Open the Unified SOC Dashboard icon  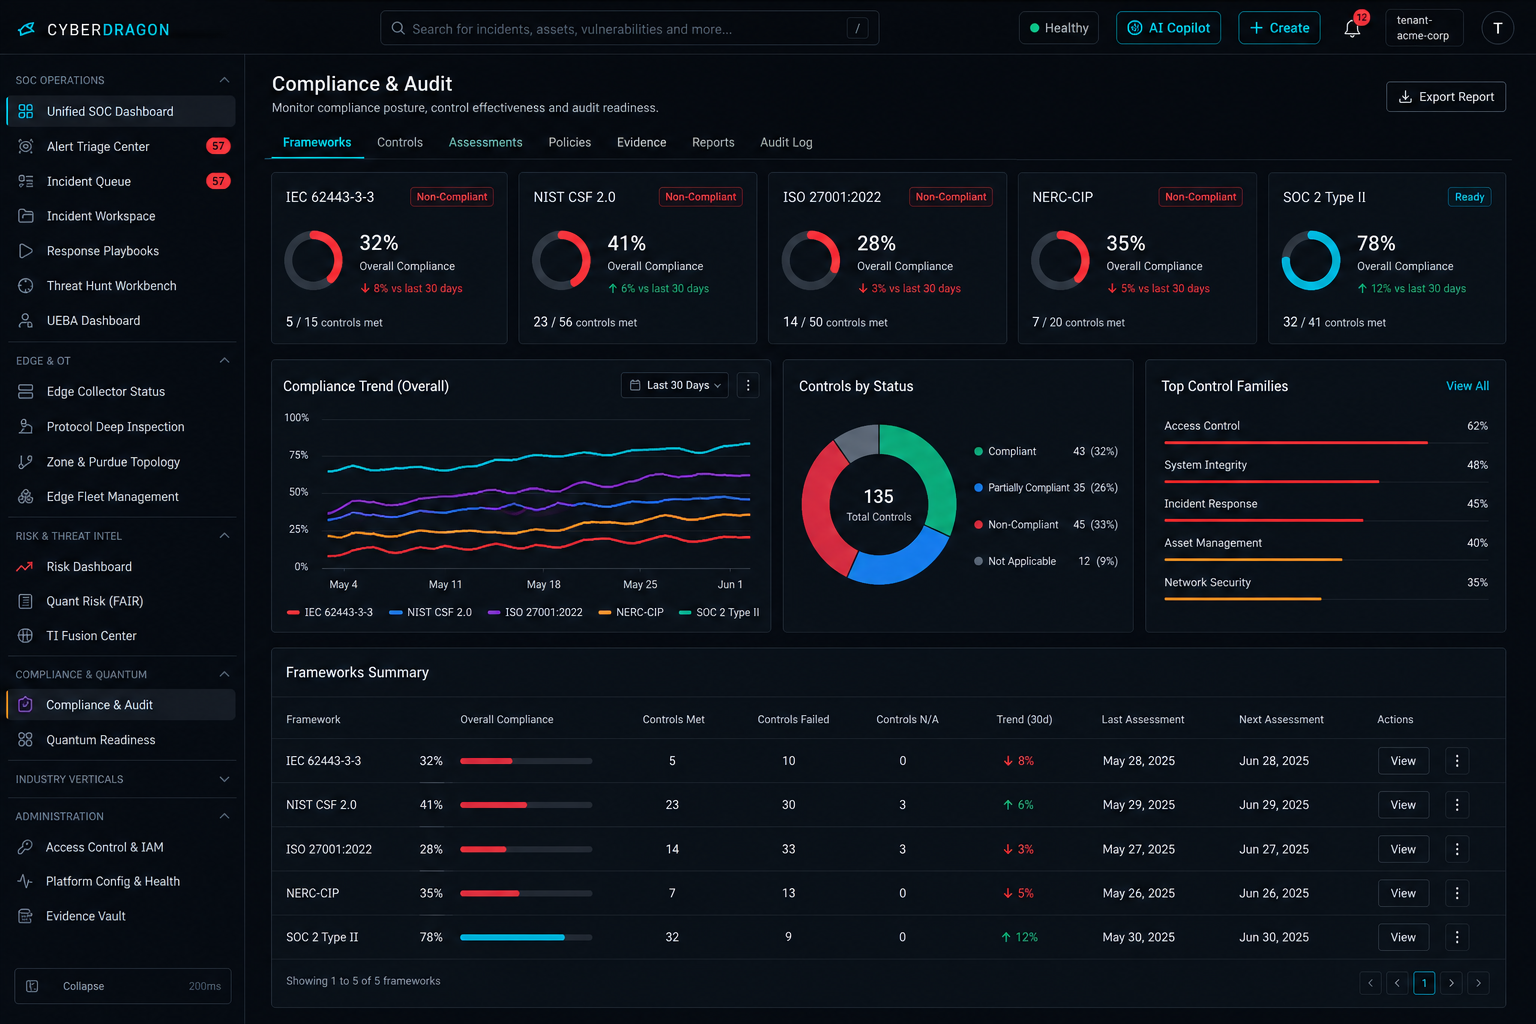26,111
